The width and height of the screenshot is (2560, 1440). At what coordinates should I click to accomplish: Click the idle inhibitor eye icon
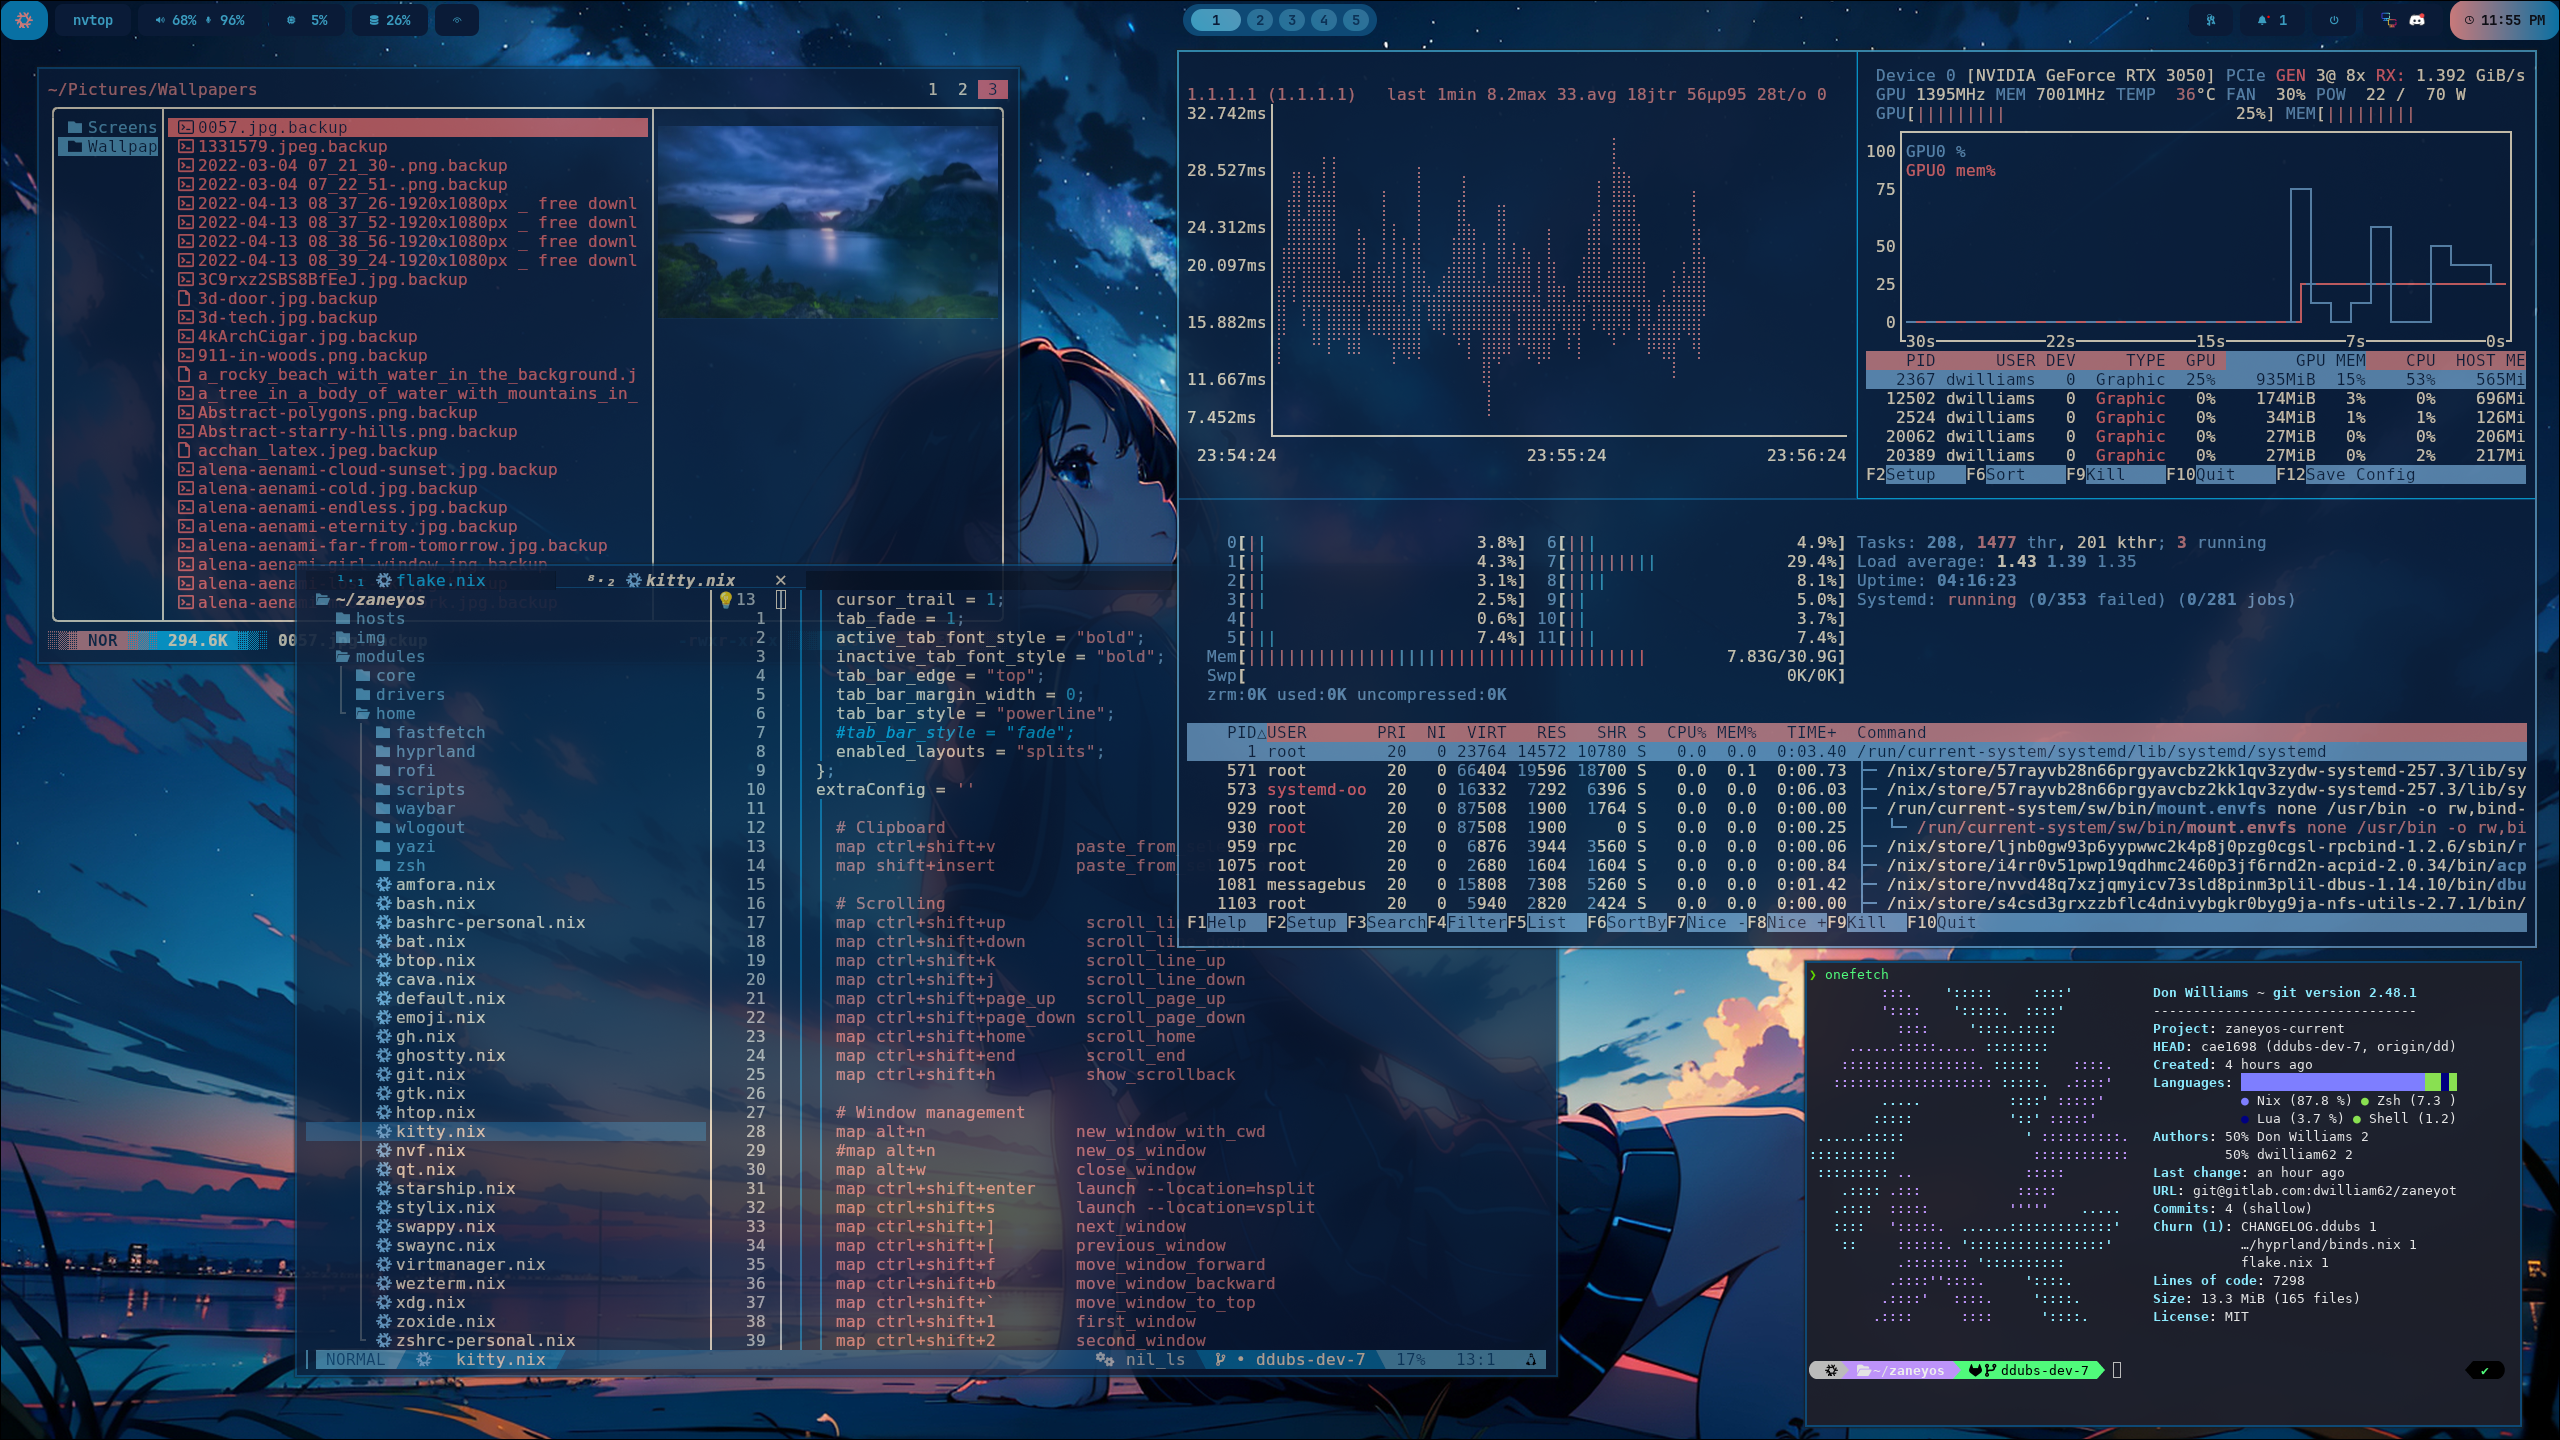pos(457,20)
